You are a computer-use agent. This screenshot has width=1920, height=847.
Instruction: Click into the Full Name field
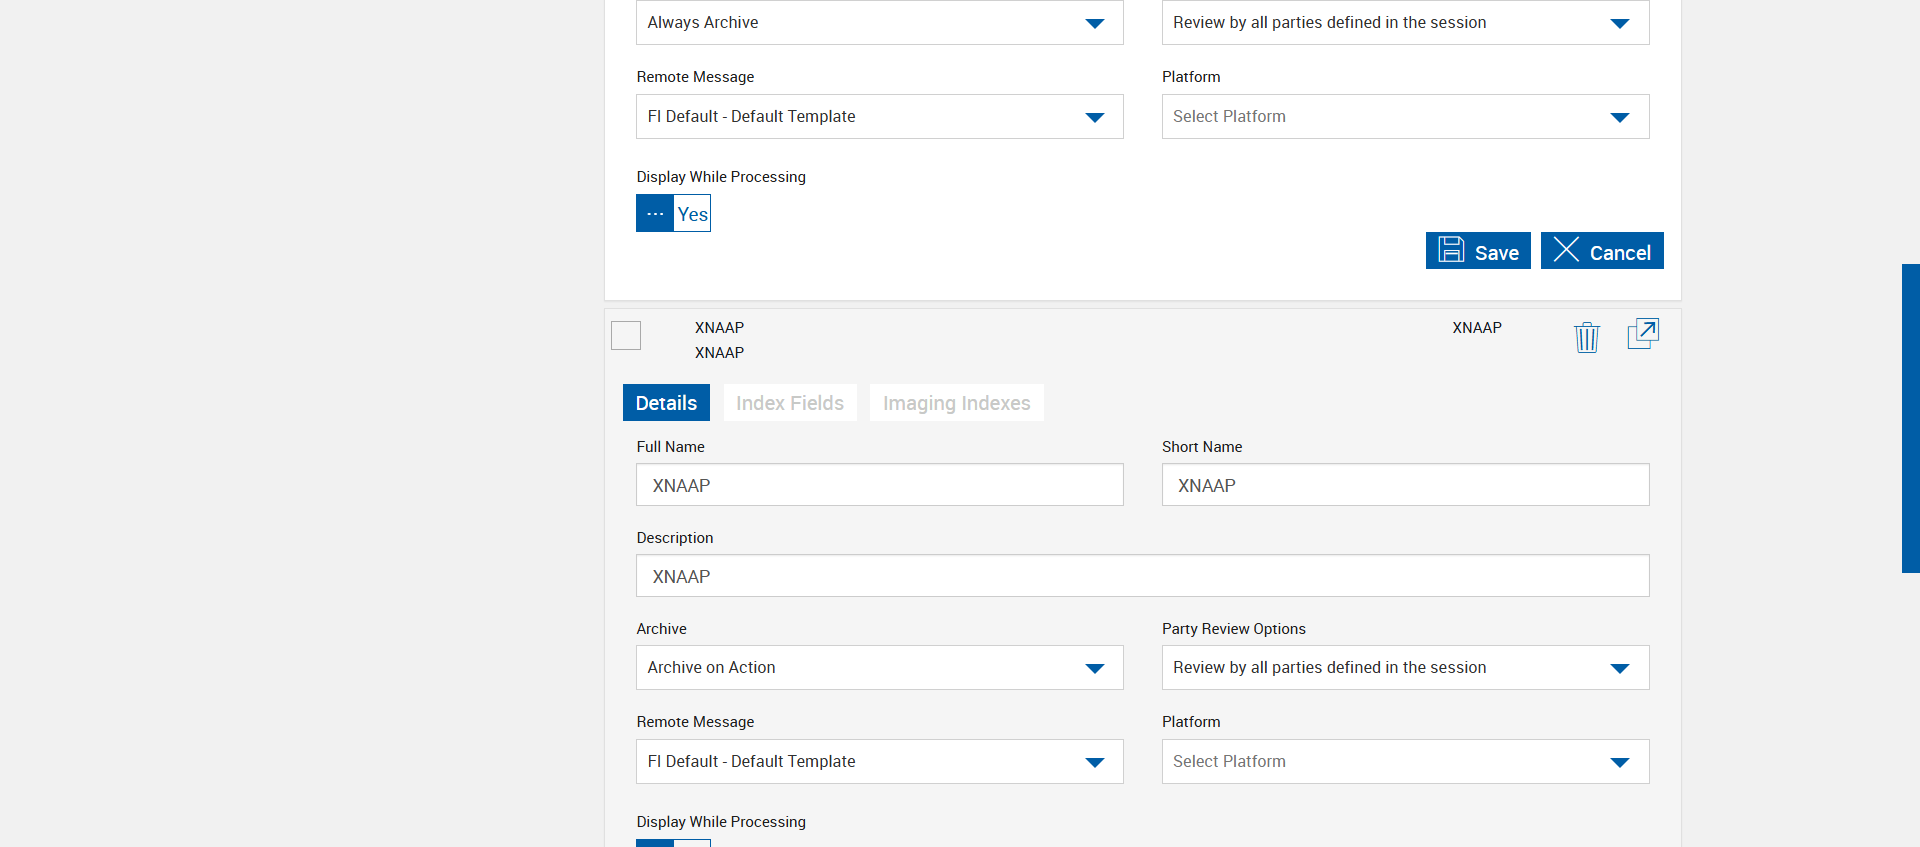click(x=879, y=485)
